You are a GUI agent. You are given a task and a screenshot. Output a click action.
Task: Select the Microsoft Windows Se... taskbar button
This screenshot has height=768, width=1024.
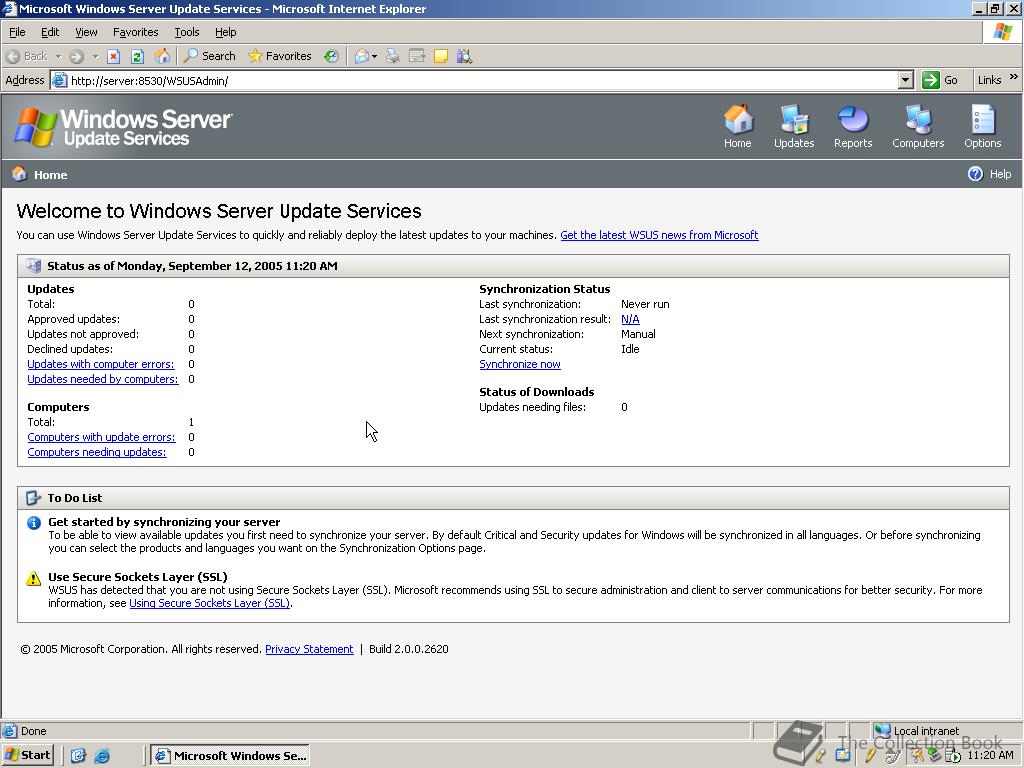point(230,756)
